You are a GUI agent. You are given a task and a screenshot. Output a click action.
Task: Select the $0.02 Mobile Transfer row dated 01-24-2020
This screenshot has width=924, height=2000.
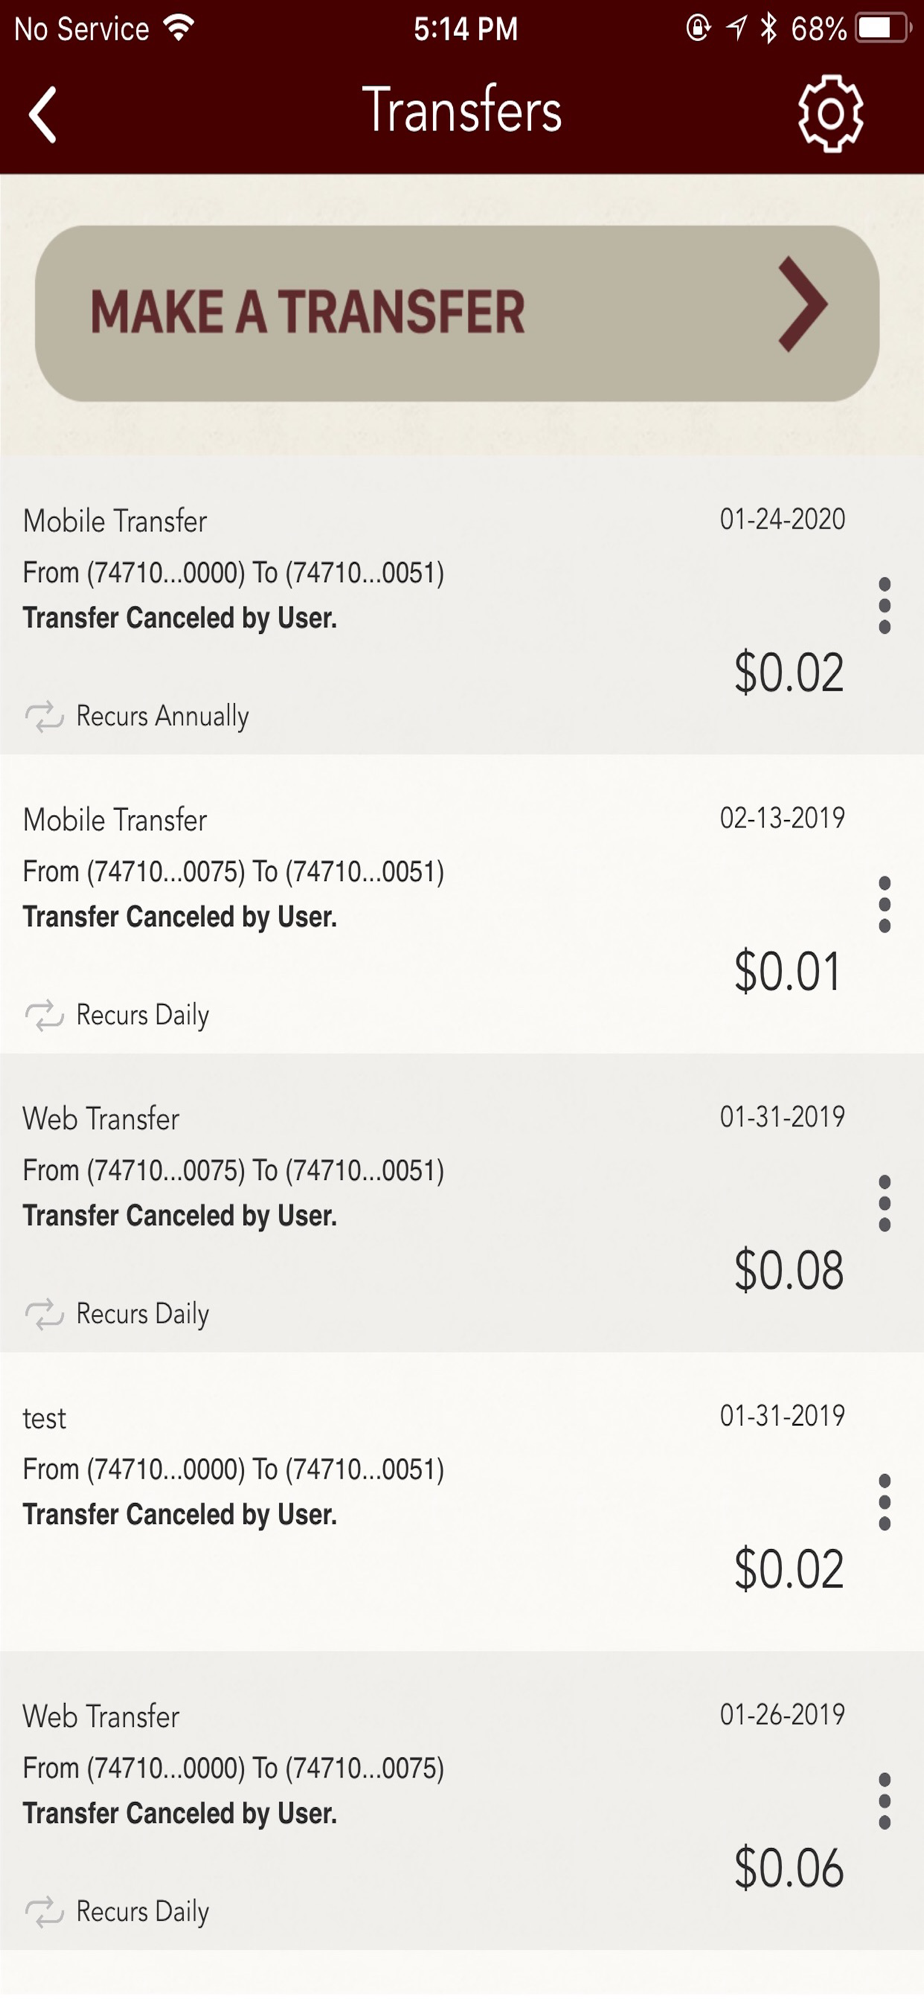click(462, 605)
